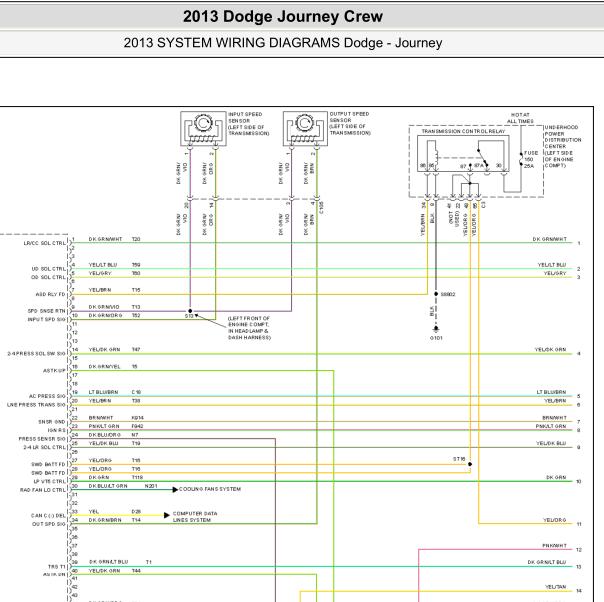Viewport: 604px width, 602px height.
Task: Click 'PNK/WHT' wire label at right output 12
Action: tap(554, 546)
